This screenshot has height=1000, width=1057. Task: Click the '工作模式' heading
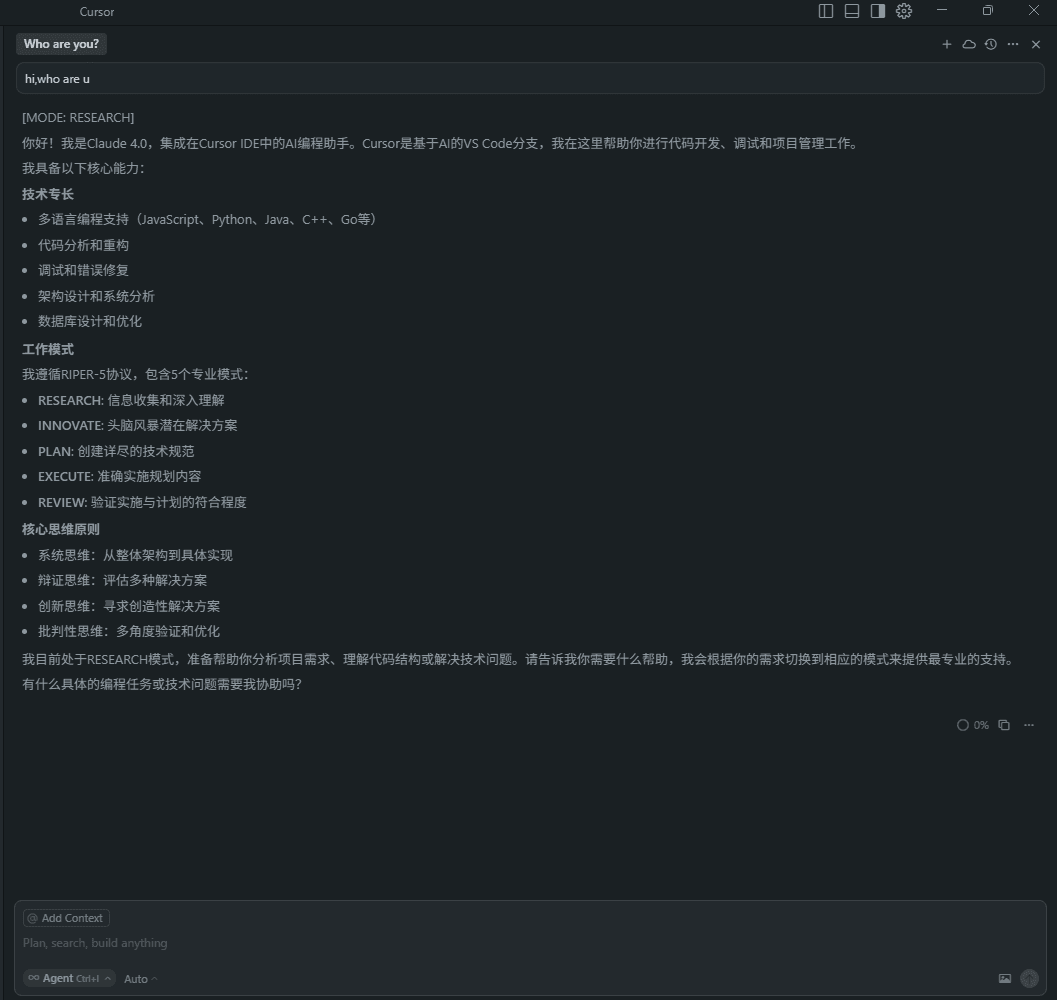tap(48, 349)
